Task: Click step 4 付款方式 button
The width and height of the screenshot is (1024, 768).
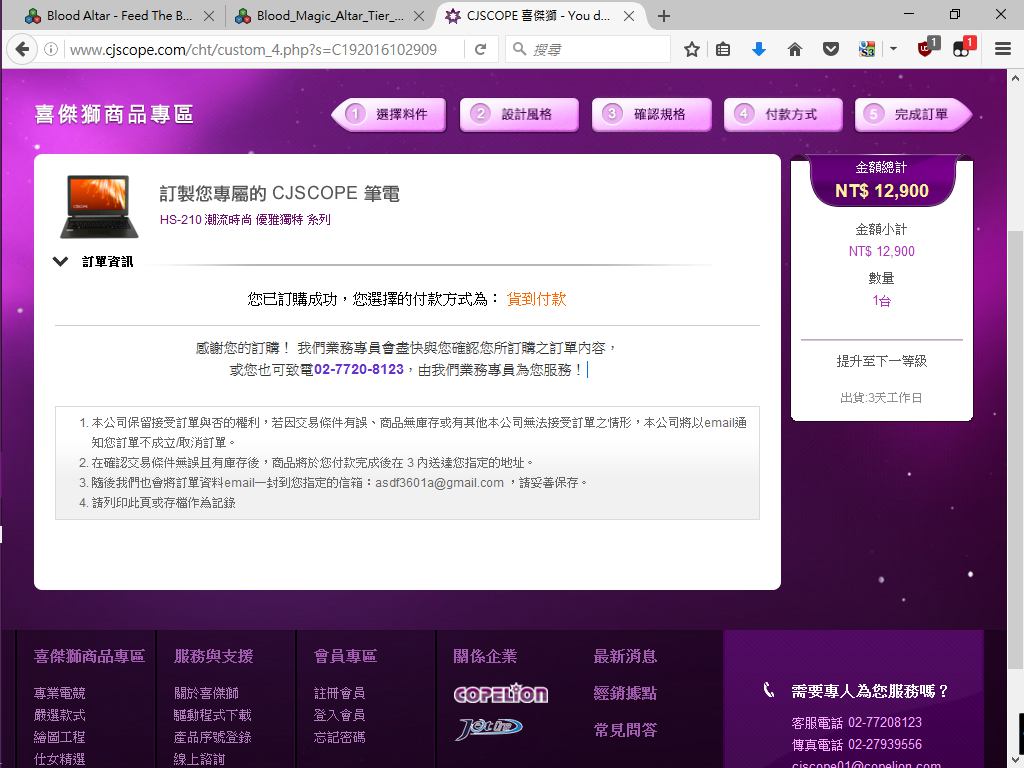Action: click(783, 114)
